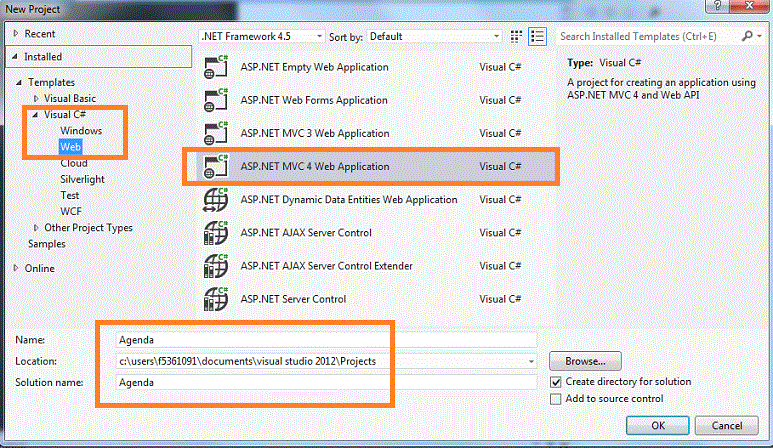Select the WCF template category

71,211
